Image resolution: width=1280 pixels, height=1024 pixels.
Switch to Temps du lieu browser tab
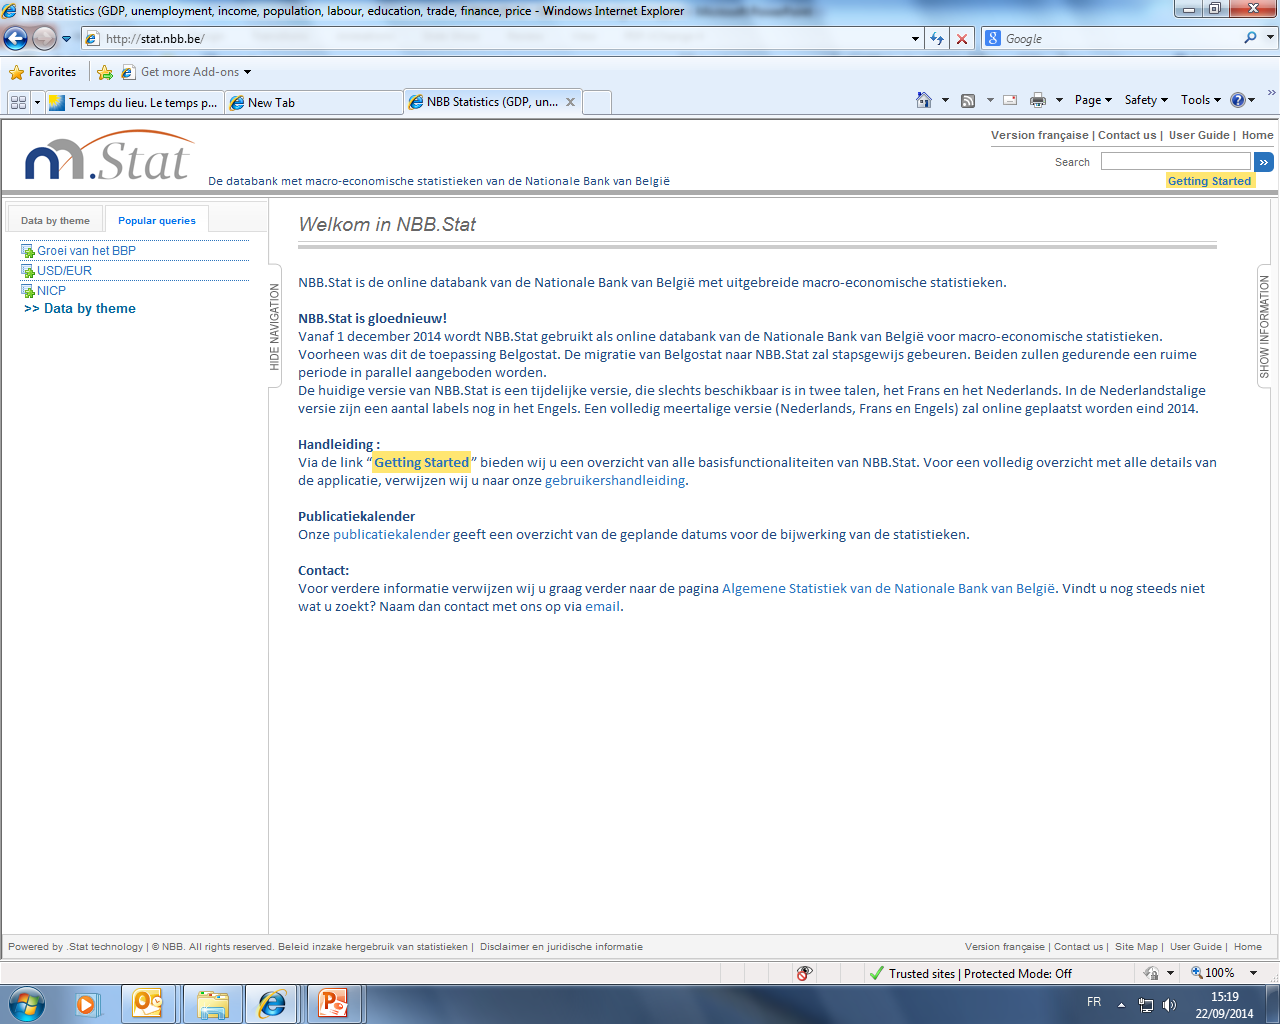[x=133, y=102]
